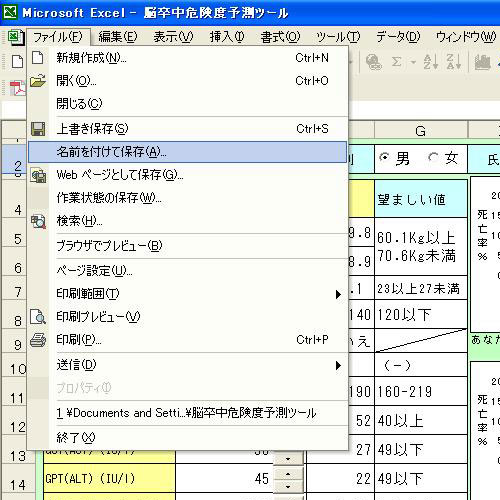Select column G header

421,131
